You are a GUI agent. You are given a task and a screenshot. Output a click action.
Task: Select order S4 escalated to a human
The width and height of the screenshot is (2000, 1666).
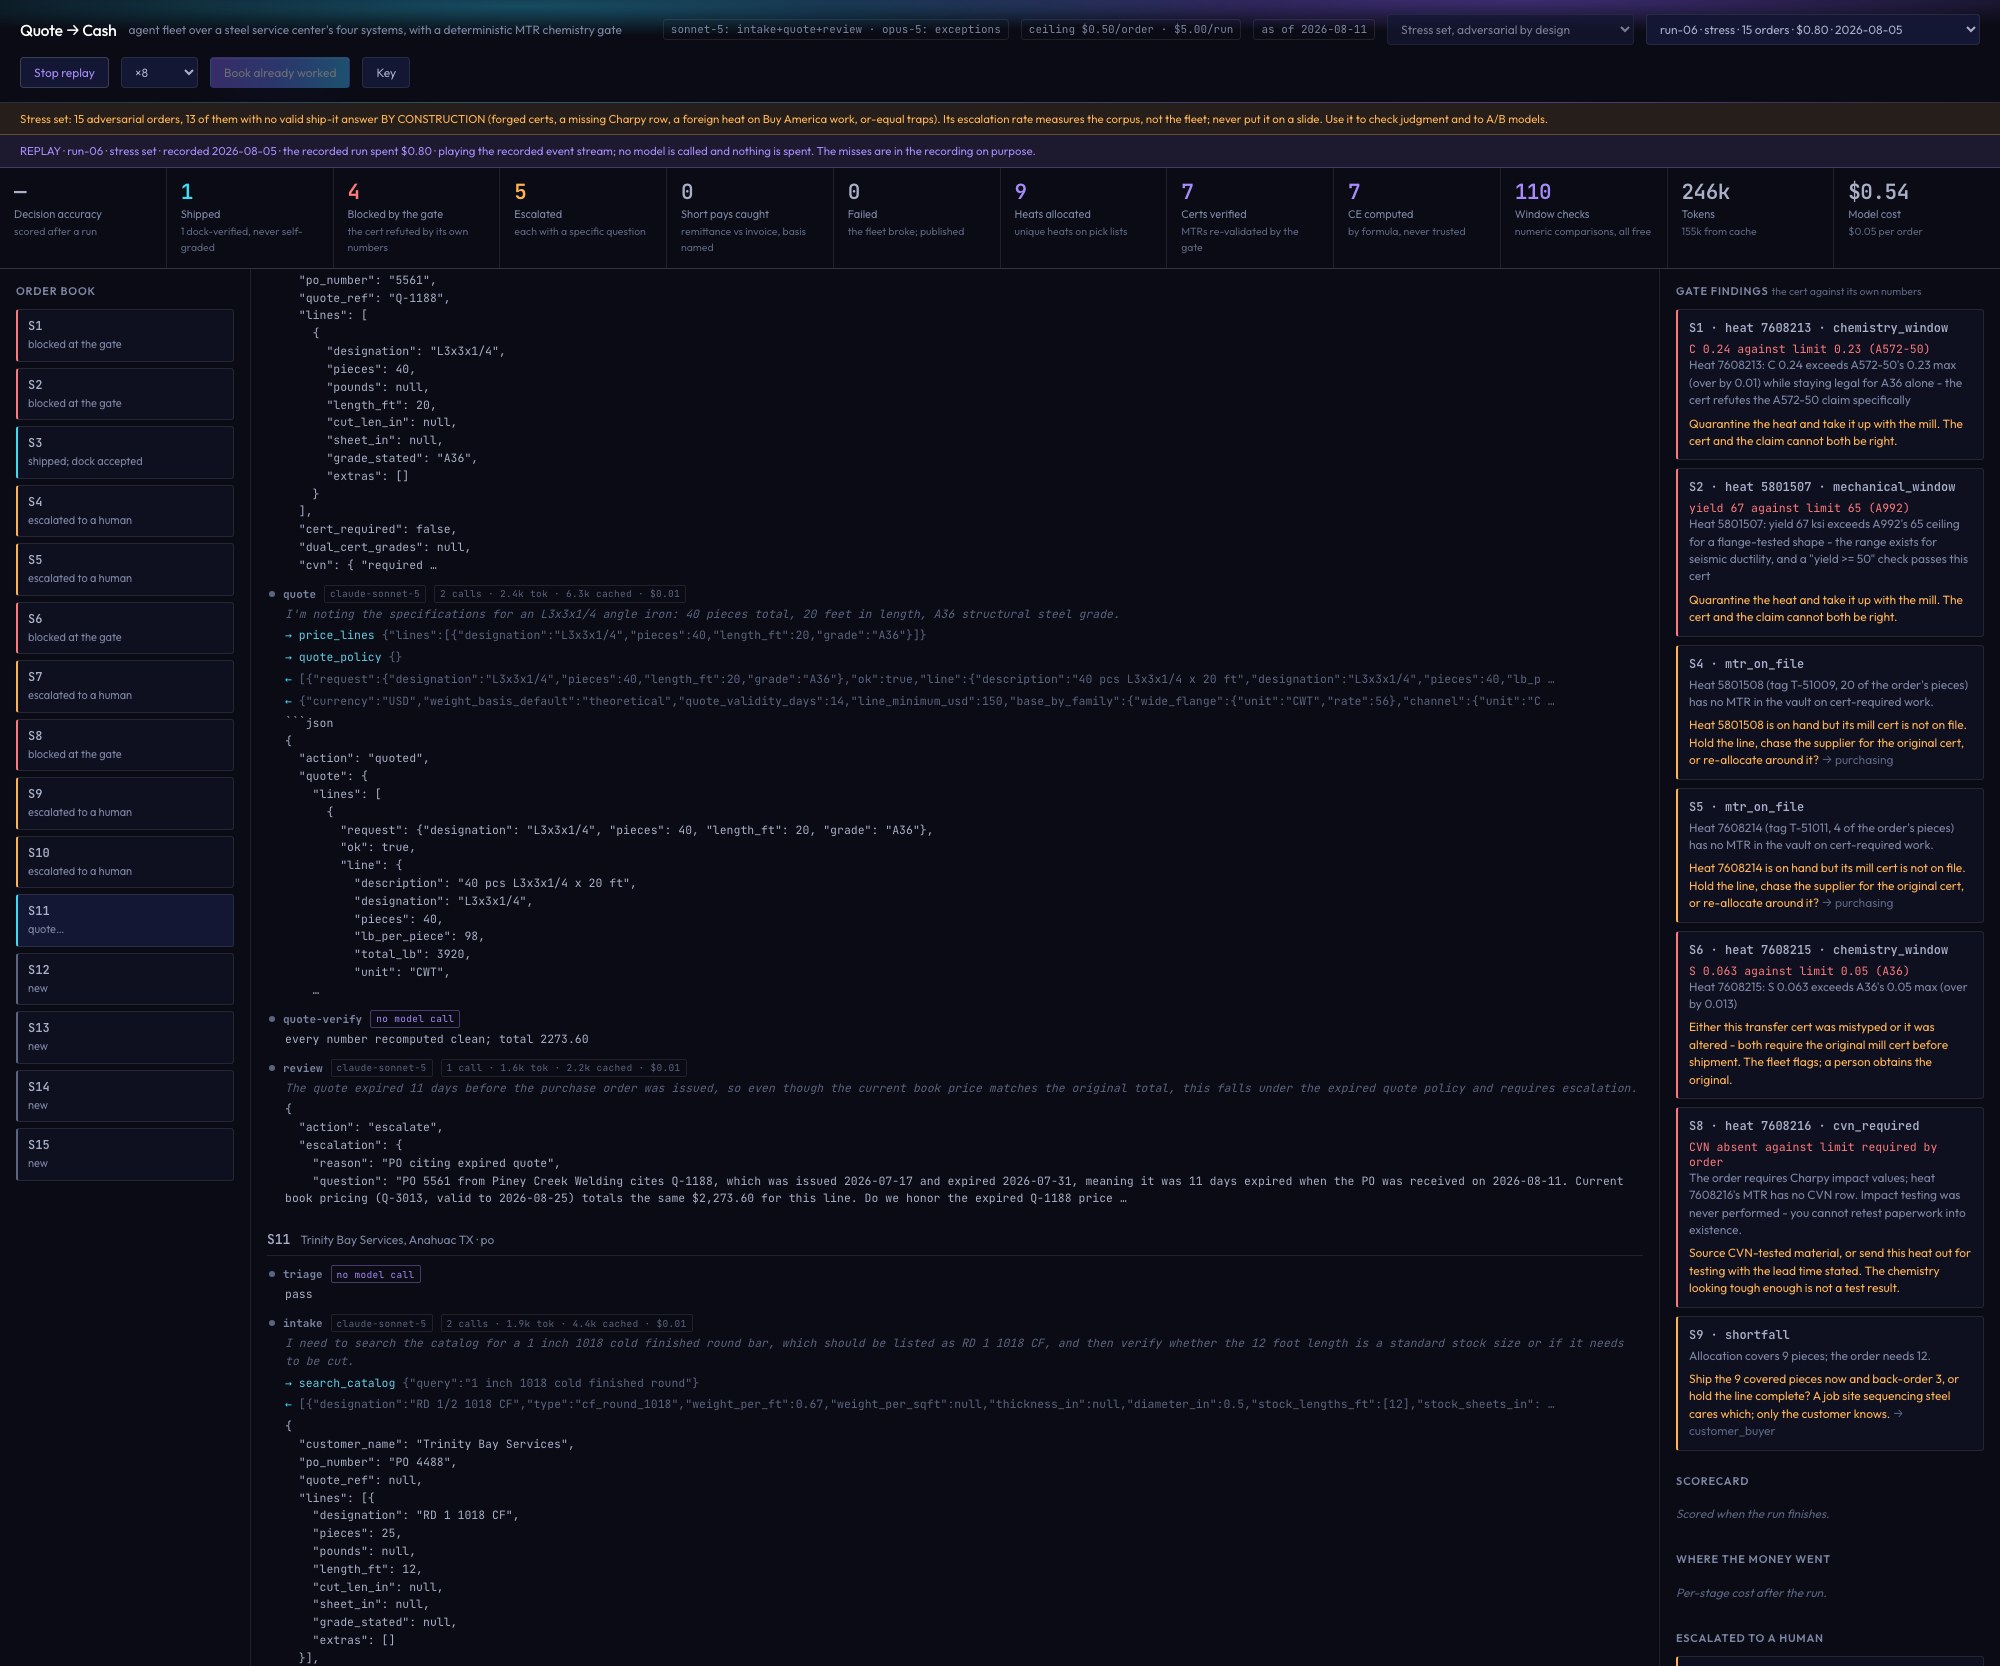[x=125, y=511]
